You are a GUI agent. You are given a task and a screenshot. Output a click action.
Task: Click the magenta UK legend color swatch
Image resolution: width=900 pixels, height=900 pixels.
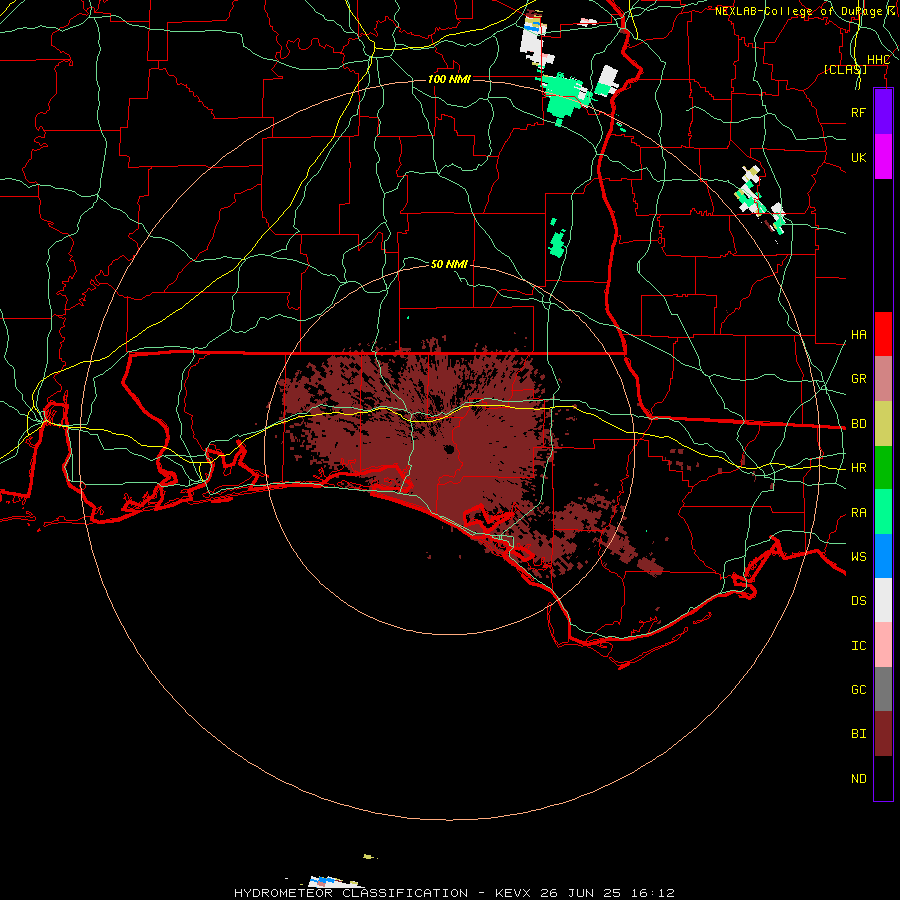click(x=883, y=157)
